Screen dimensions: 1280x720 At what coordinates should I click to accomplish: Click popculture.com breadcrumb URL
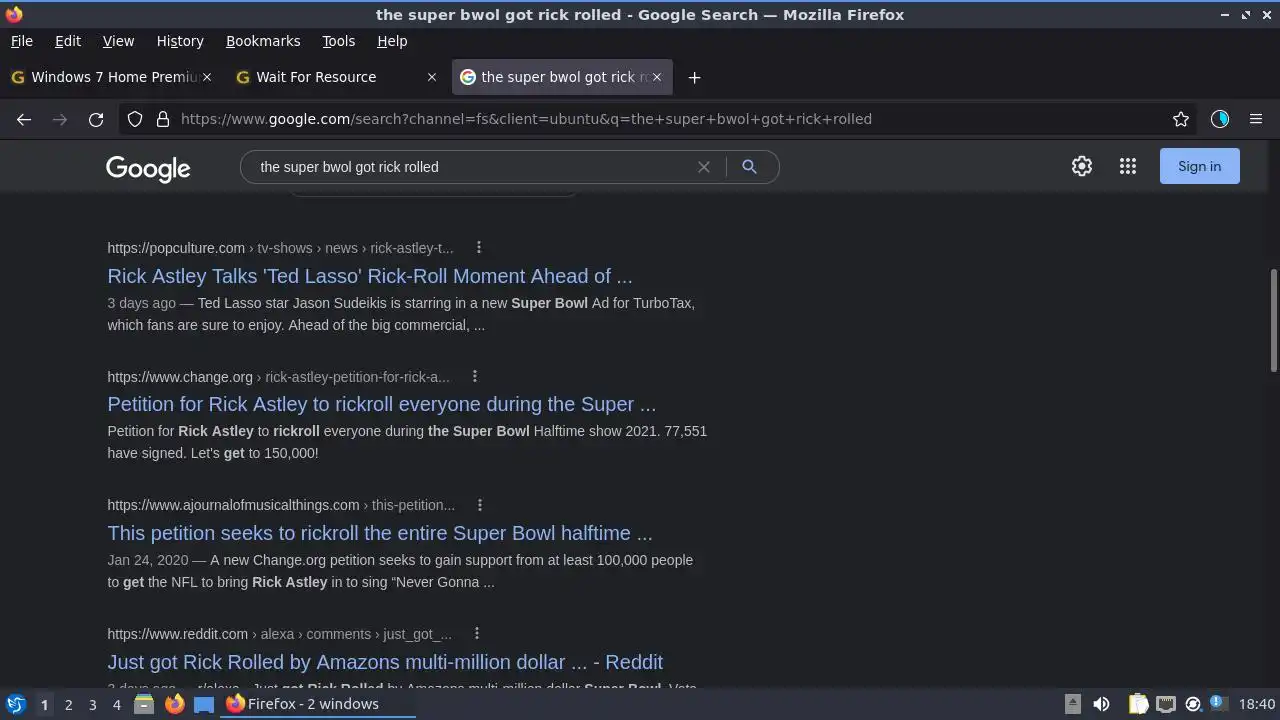280,248
